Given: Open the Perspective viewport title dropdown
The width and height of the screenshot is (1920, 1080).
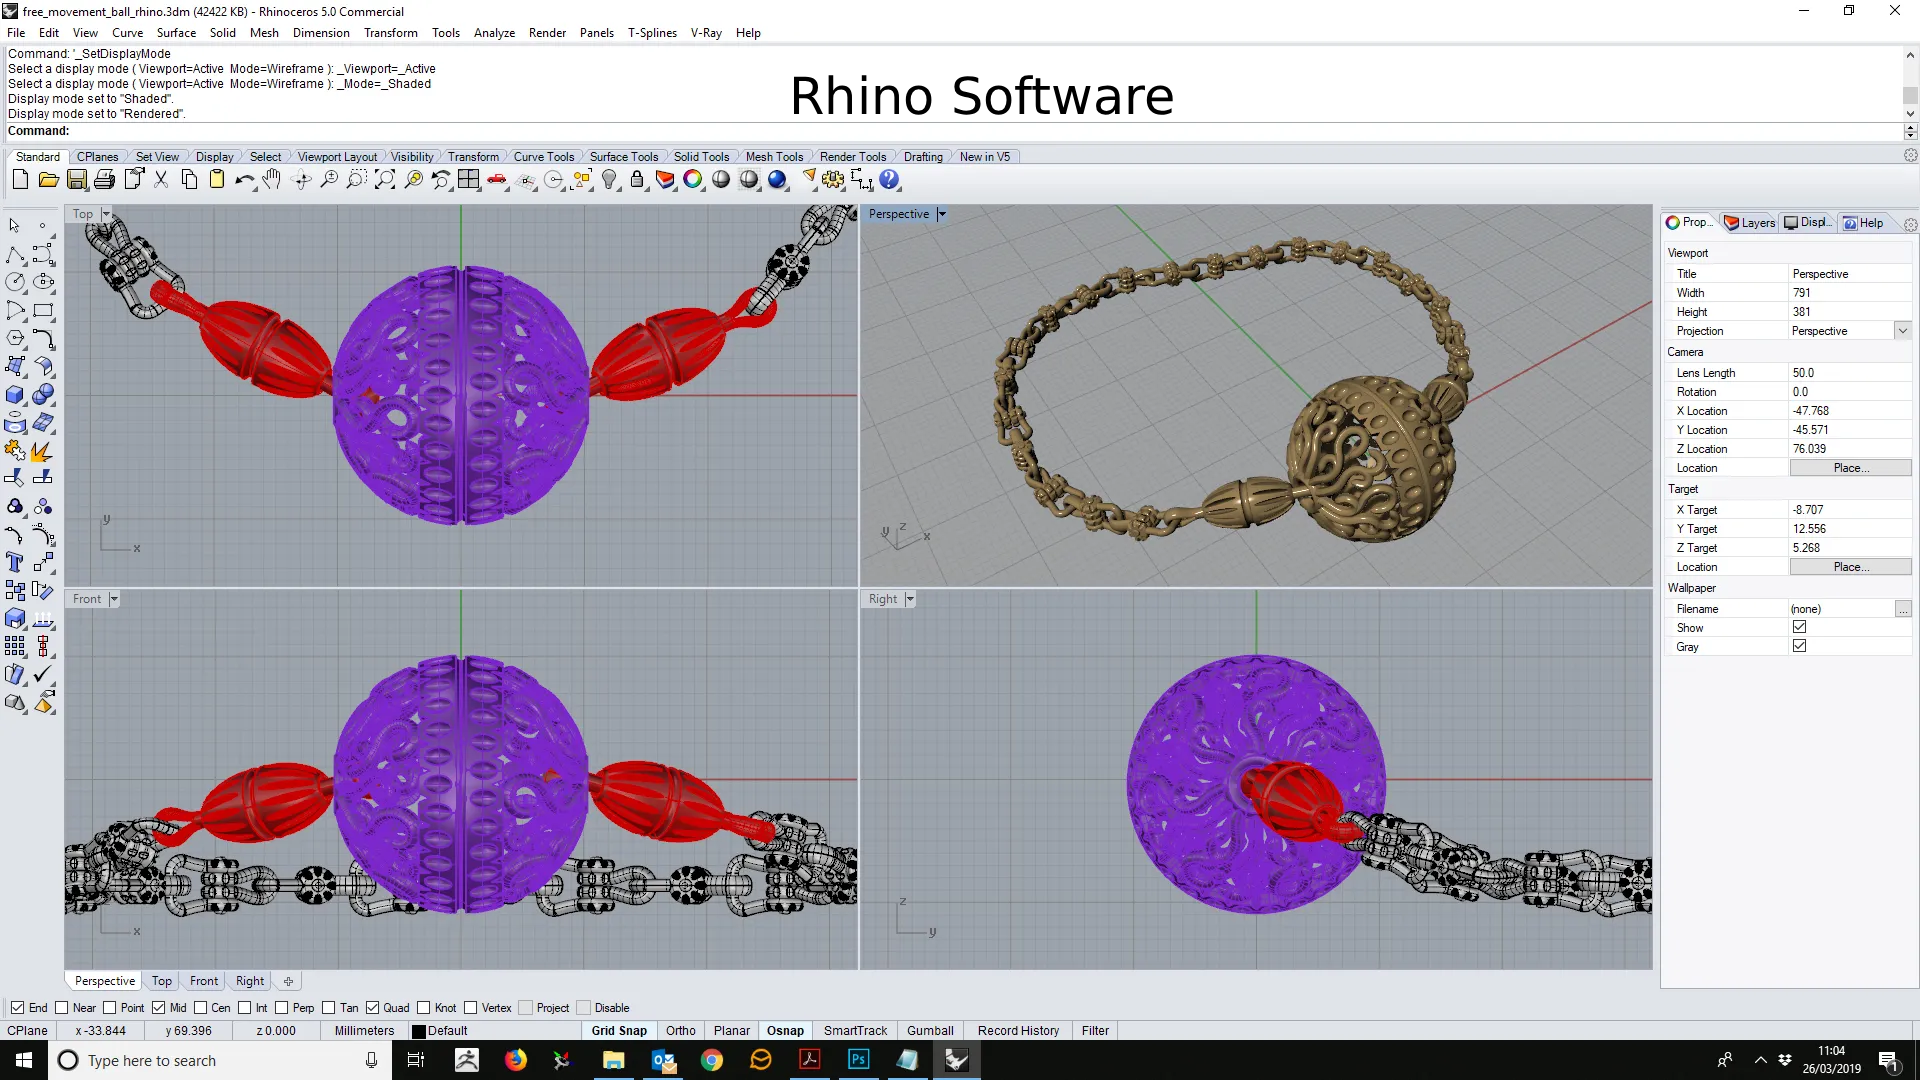Looking at the screenshot, I should click(x=941, y=214).
